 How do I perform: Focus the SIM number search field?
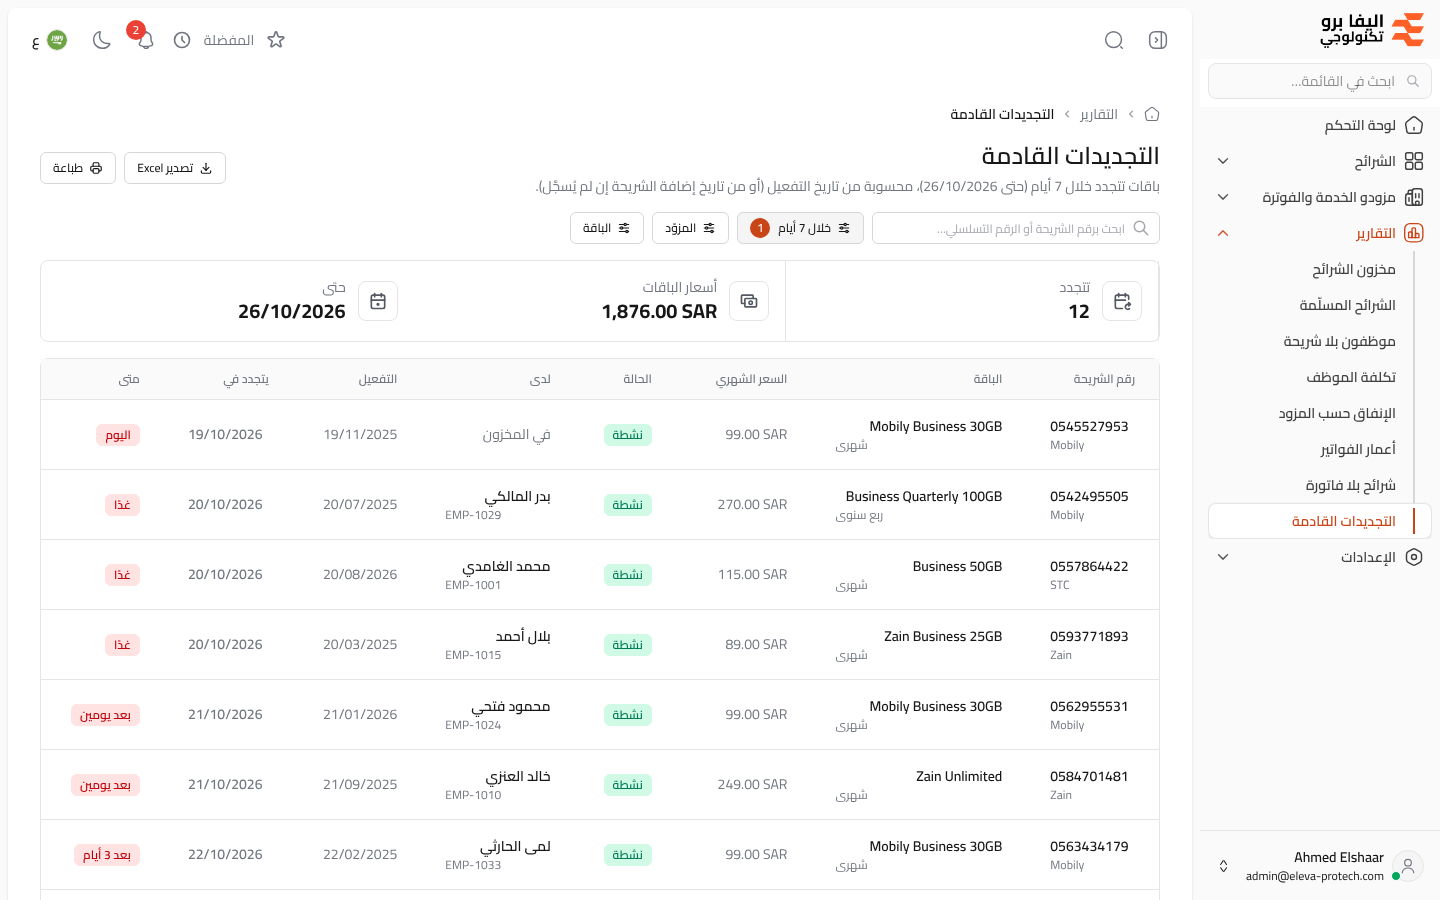tap(1016, 228)
